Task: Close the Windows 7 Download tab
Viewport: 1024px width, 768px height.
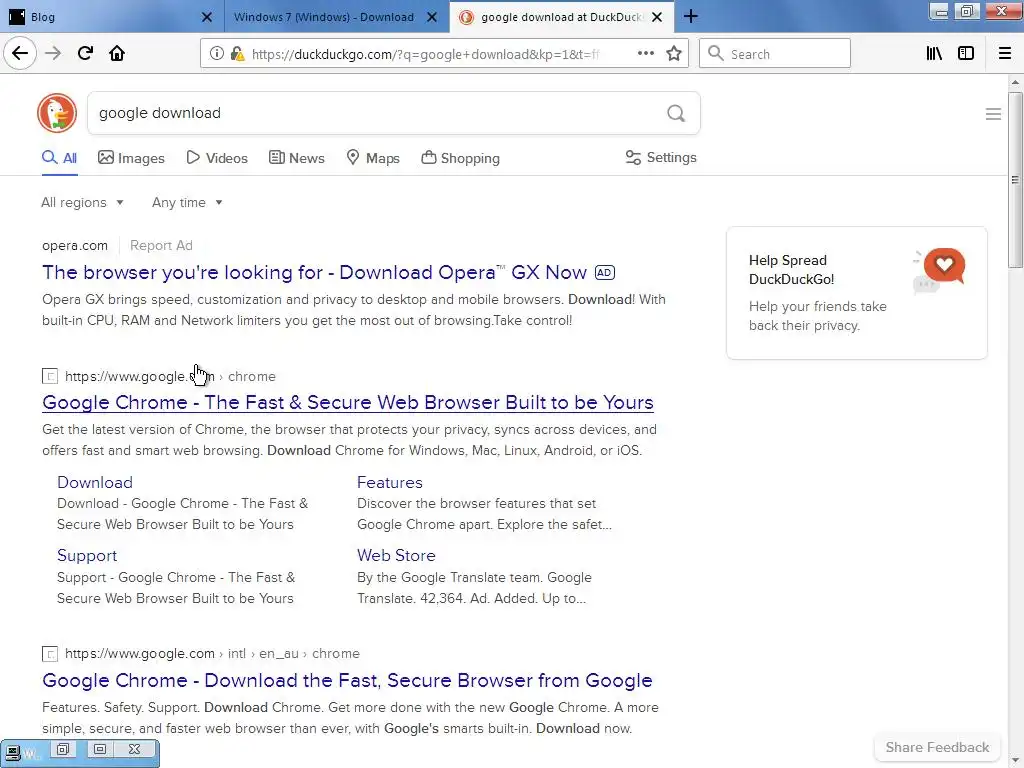Action: pos(432,17)
